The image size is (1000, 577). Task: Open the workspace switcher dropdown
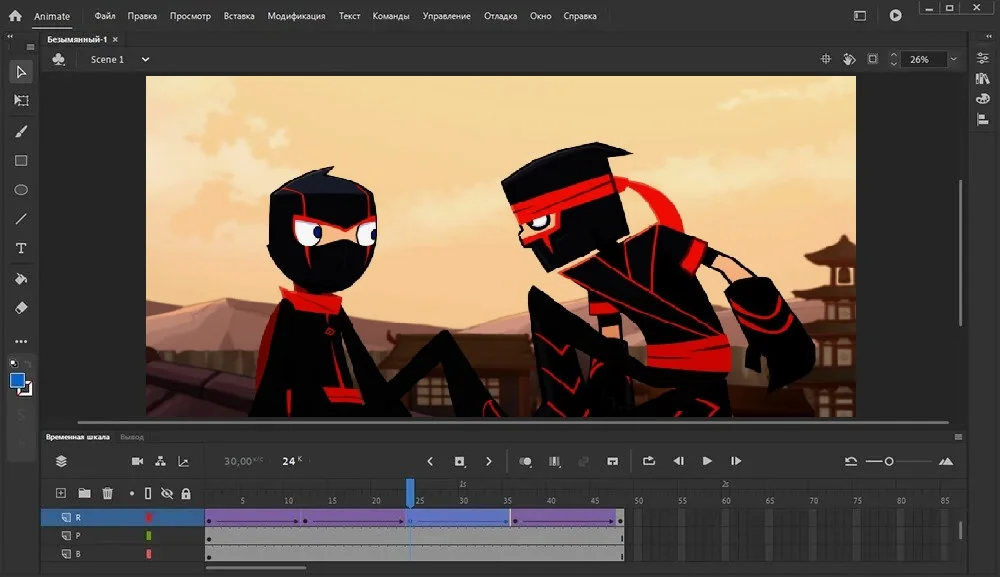860,15
